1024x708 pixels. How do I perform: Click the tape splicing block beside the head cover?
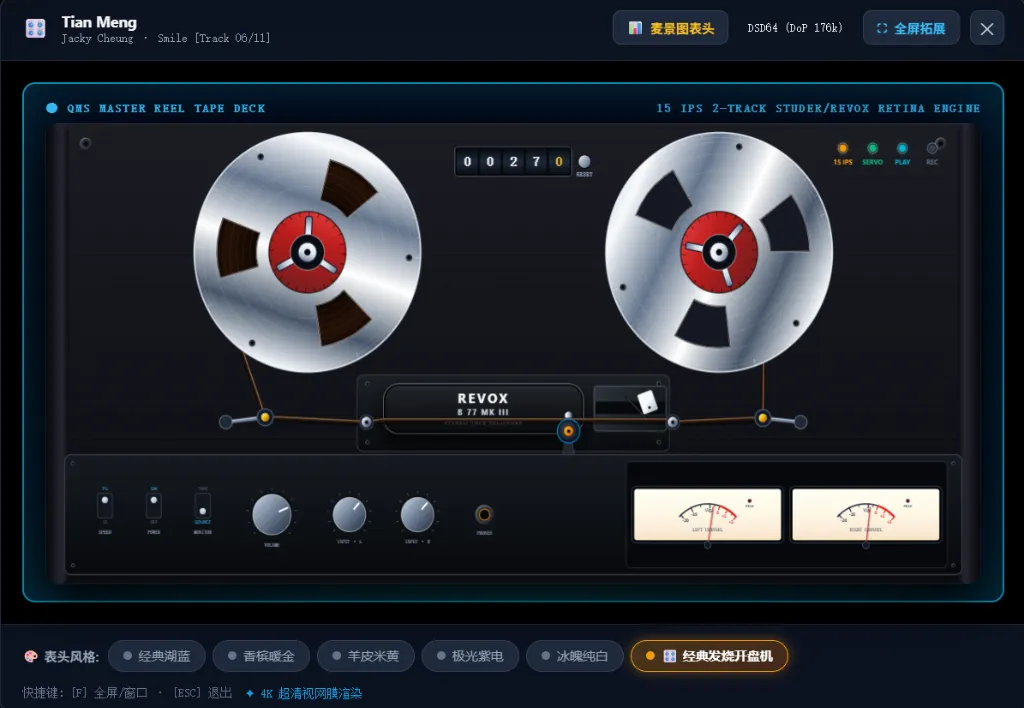click(x=630, y=408)
